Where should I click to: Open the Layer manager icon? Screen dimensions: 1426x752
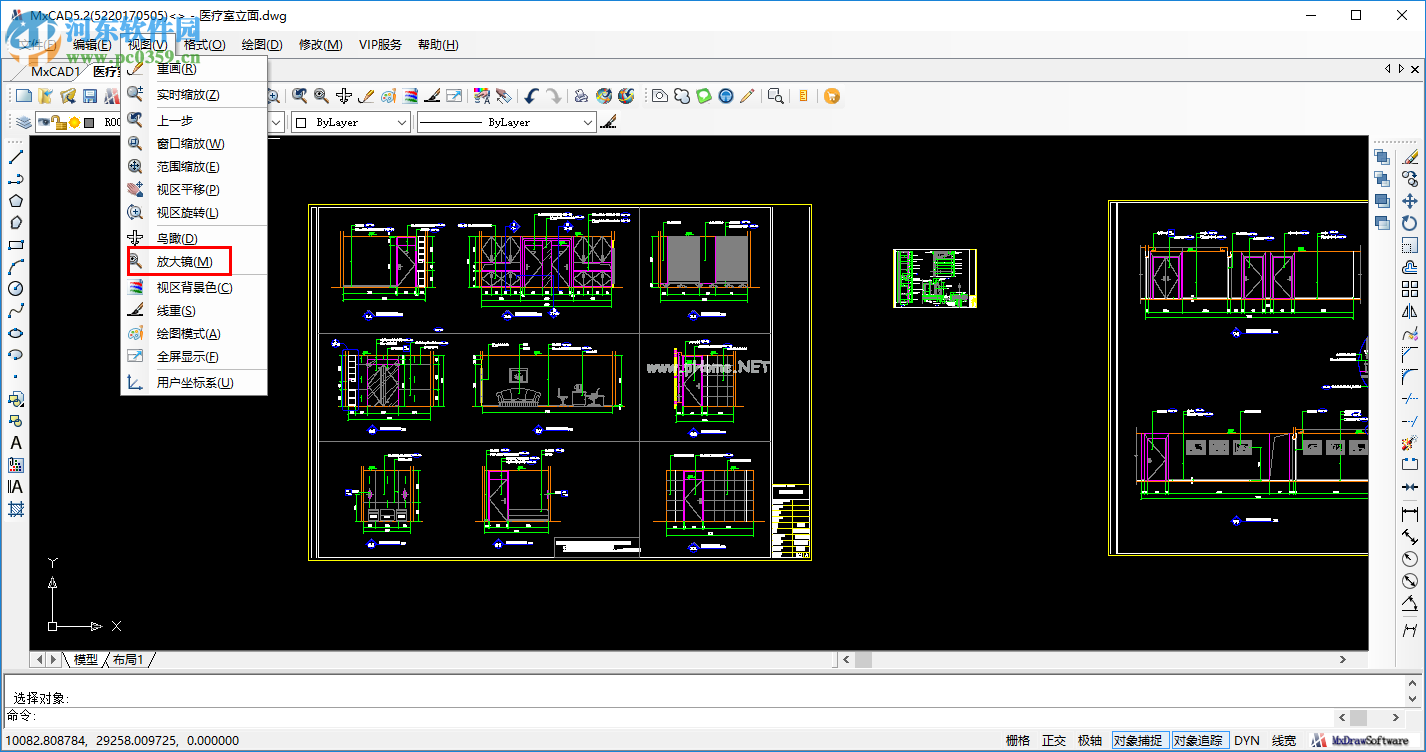(x=23, y=122)
